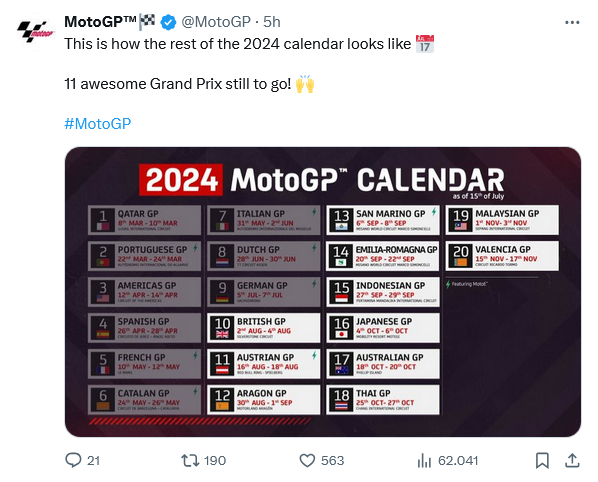Click the reply icon with 21 comments
The image size is (598, 482).
tap(73, 460)
